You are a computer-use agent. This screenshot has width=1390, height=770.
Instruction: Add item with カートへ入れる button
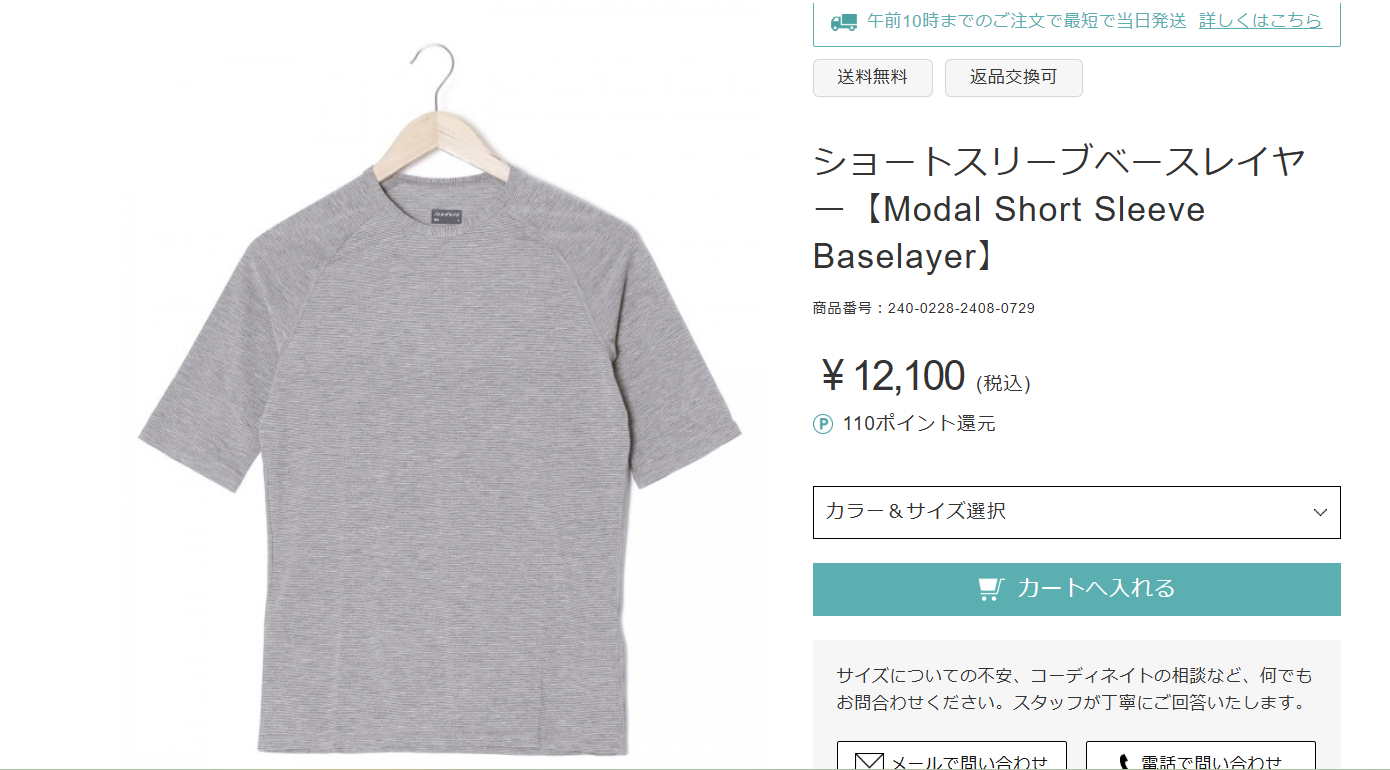click(1076, 589)
